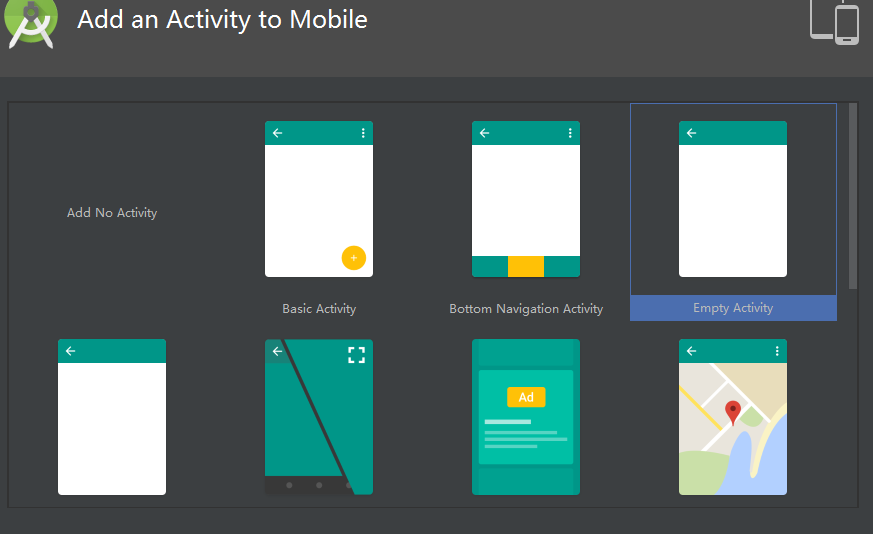Select the blank template in second row
873x534 pixels.
112,417
